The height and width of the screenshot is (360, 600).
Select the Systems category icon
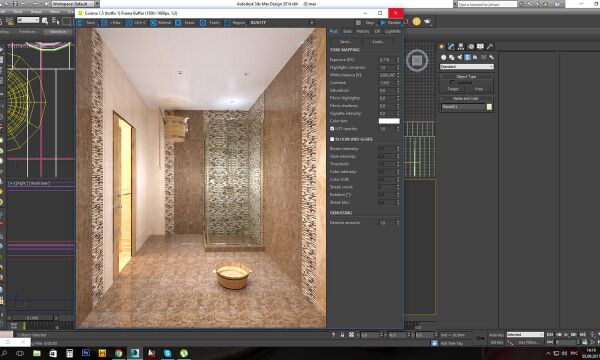[492, 57]
